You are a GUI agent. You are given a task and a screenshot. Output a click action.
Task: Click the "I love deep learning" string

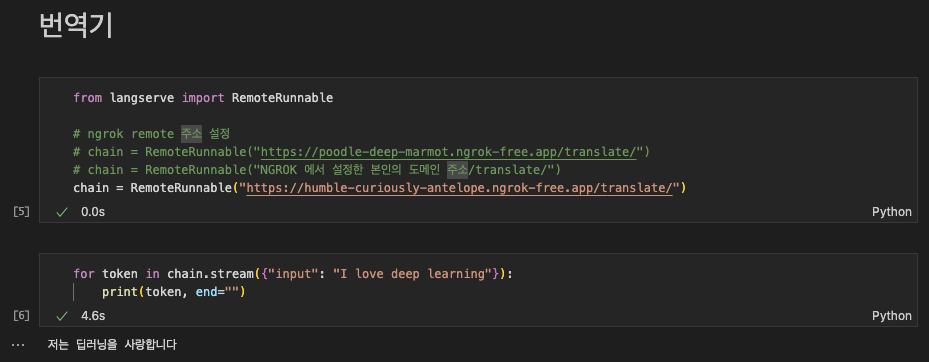pos(413,274)
